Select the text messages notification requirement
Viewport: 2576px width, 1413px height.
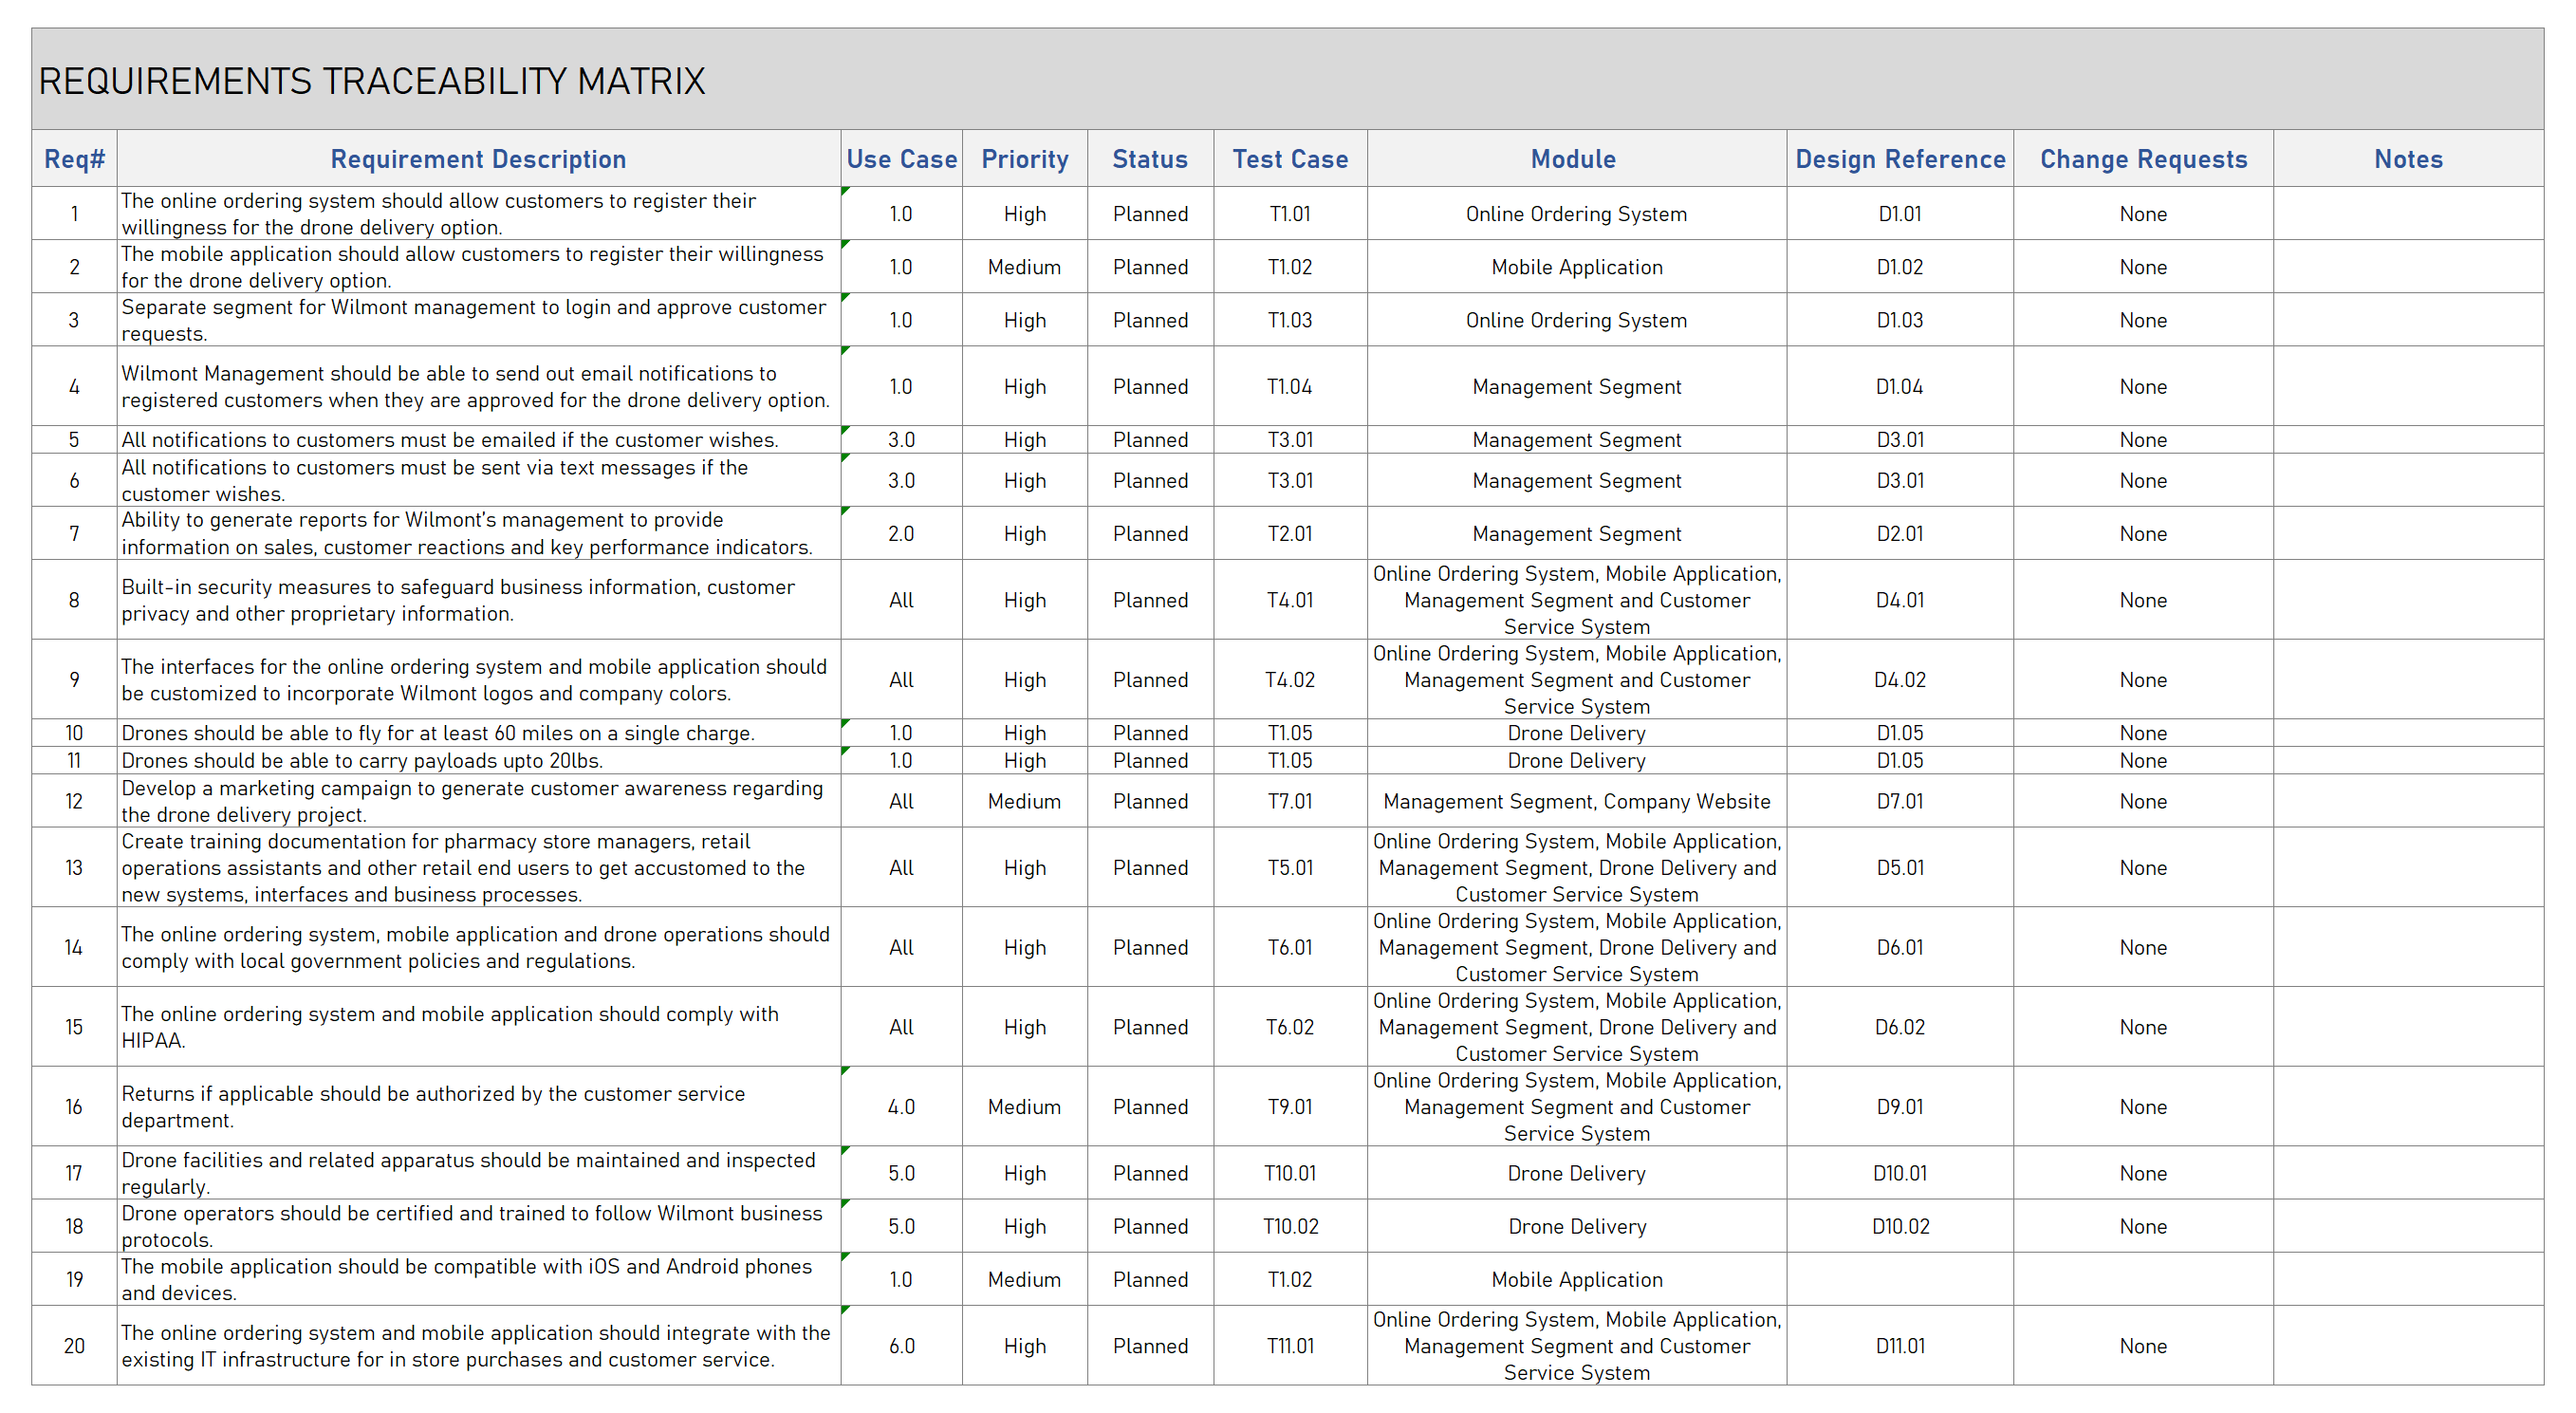[478, 480]
